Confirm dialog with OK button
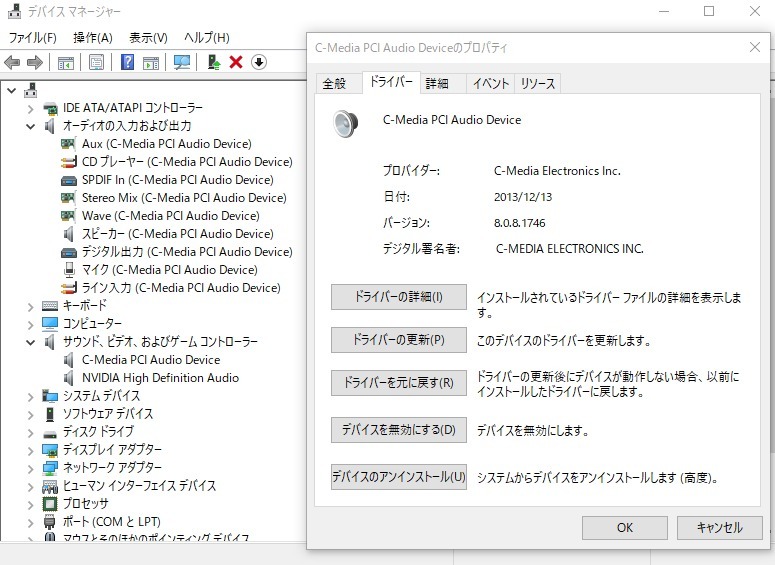The height and width of the screenshot is (565, 775). click(625, 528)
